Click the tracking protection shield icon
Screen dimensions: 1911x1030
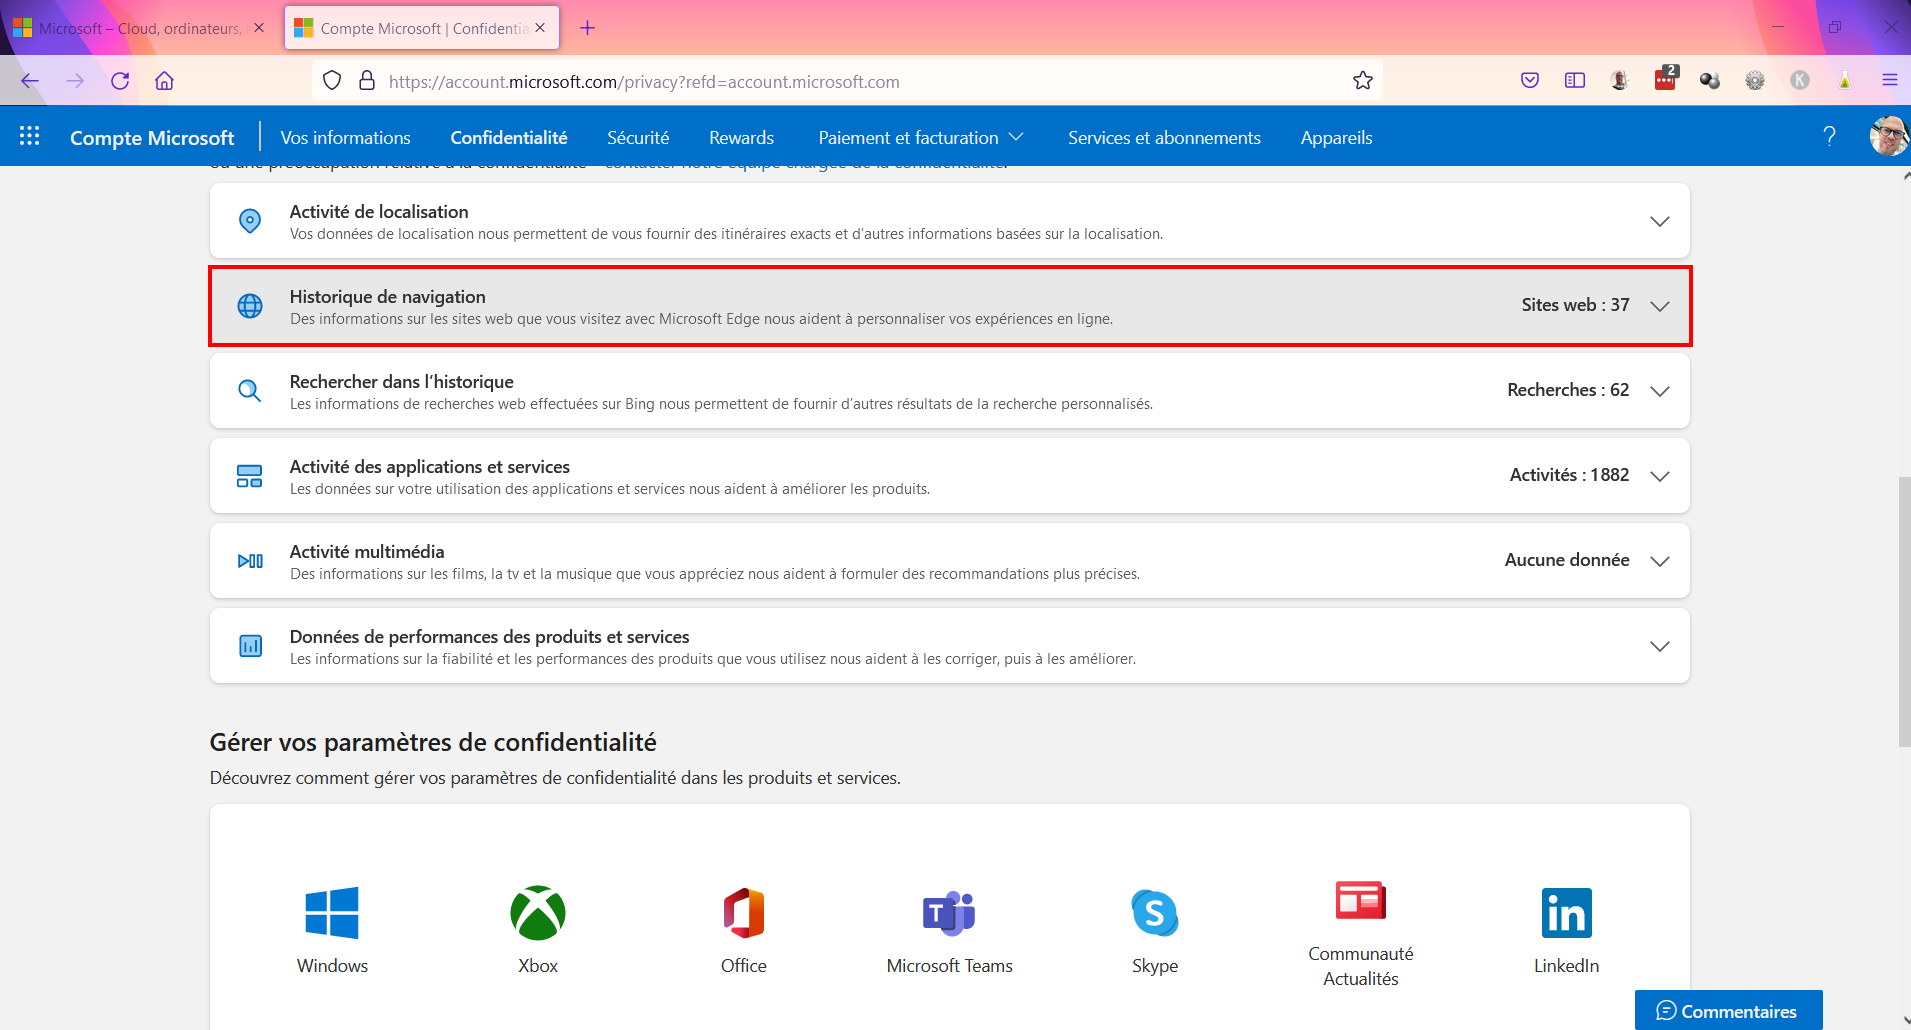coord(332,81)
